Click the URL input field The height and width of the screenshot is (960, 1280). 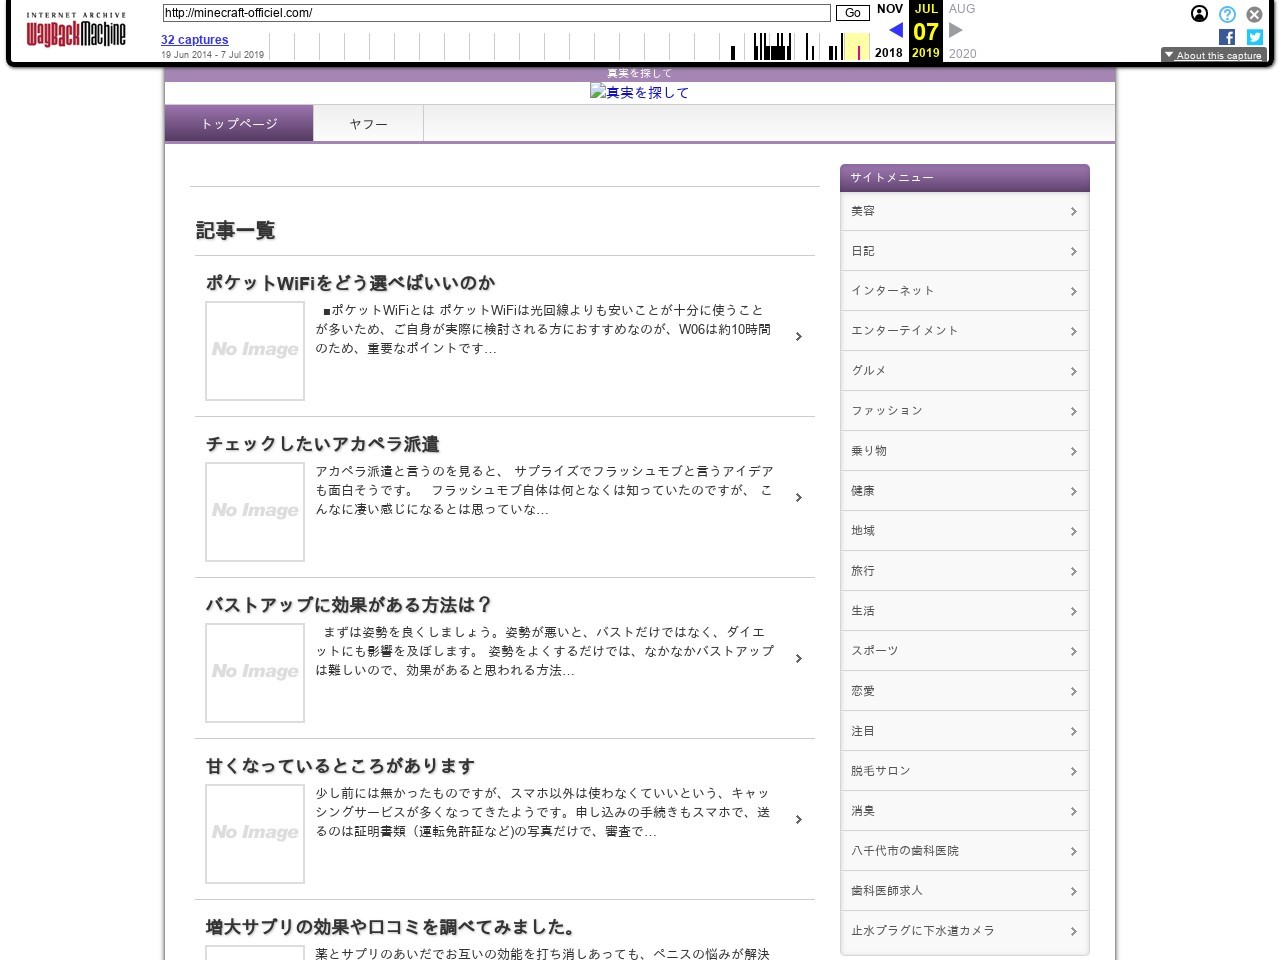pos(496,13)
